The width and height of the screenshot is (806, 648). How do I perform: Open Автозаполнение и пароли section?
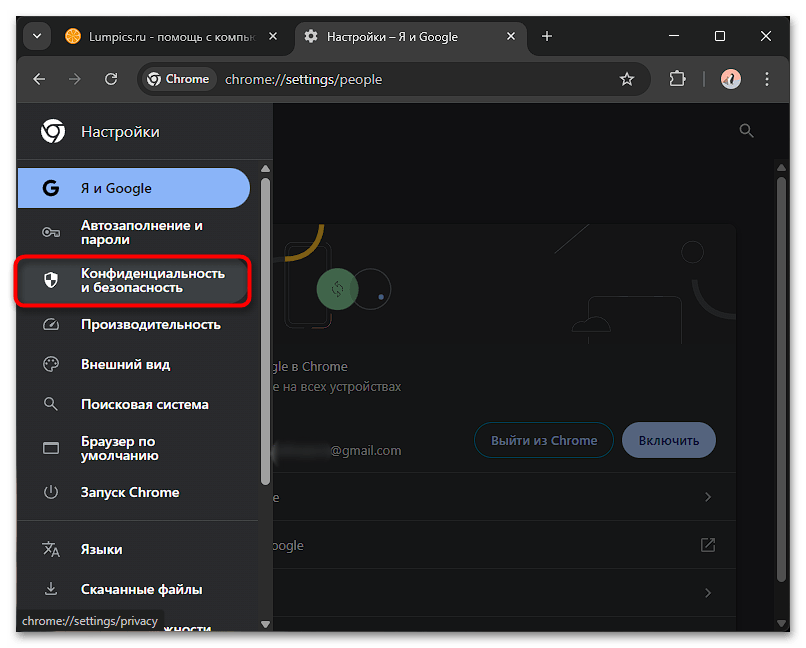click(134, 233)
